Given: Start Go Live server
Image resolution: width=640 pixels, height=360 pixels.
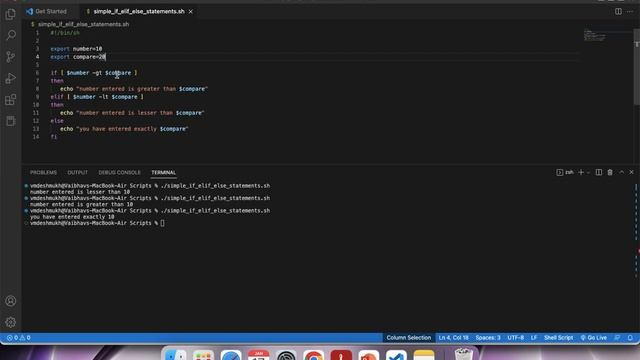Looking at the screenshot, I should 593,338.
